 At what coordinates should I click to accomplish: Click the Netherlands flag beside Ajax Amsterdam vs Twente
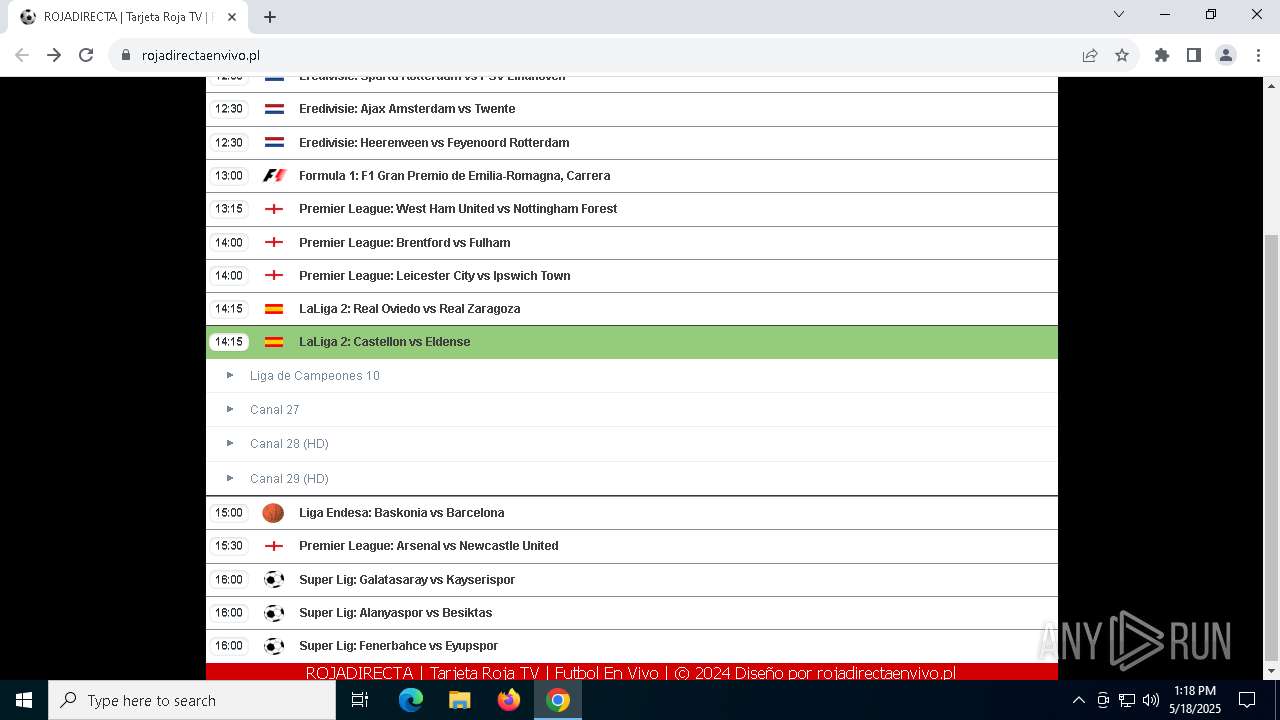coord(274,109)
